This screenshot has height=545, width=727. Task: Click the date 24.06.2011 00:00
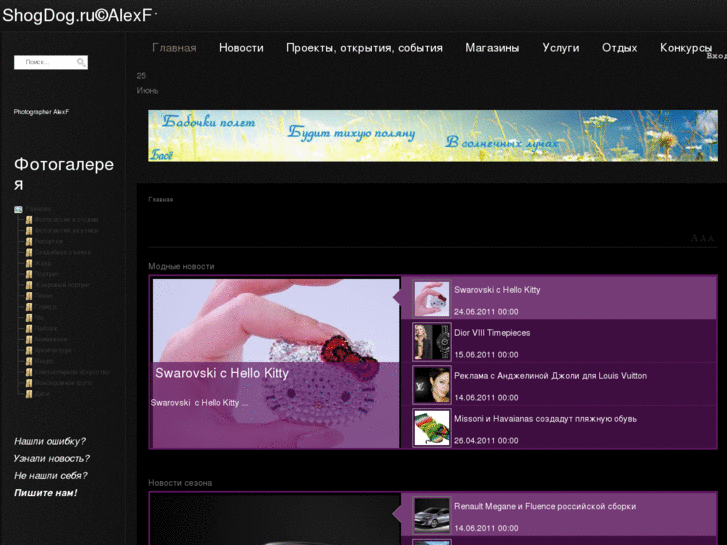click(486, 312)
